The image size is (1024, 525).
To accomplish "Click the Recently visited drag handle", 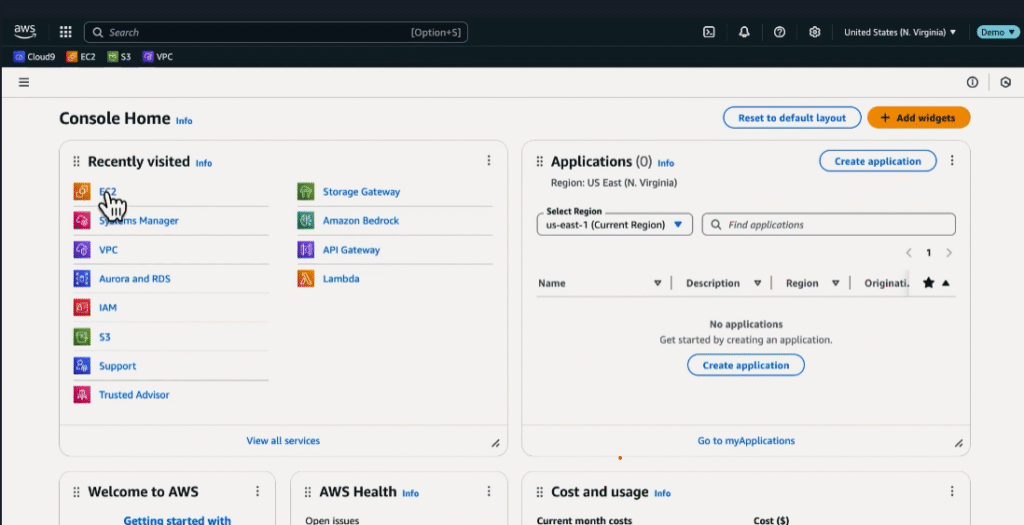I will tap(76, 161).
